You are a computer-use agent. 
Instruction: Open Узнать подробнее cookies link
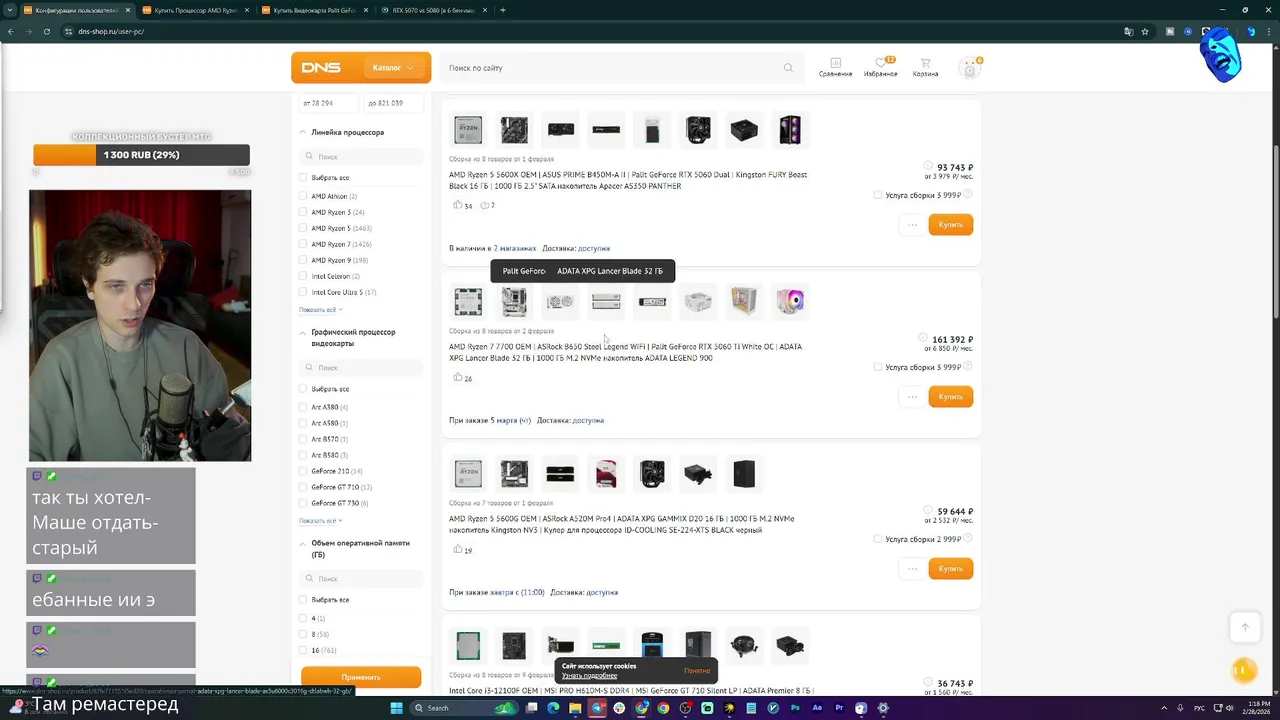(x=589, y=676)
